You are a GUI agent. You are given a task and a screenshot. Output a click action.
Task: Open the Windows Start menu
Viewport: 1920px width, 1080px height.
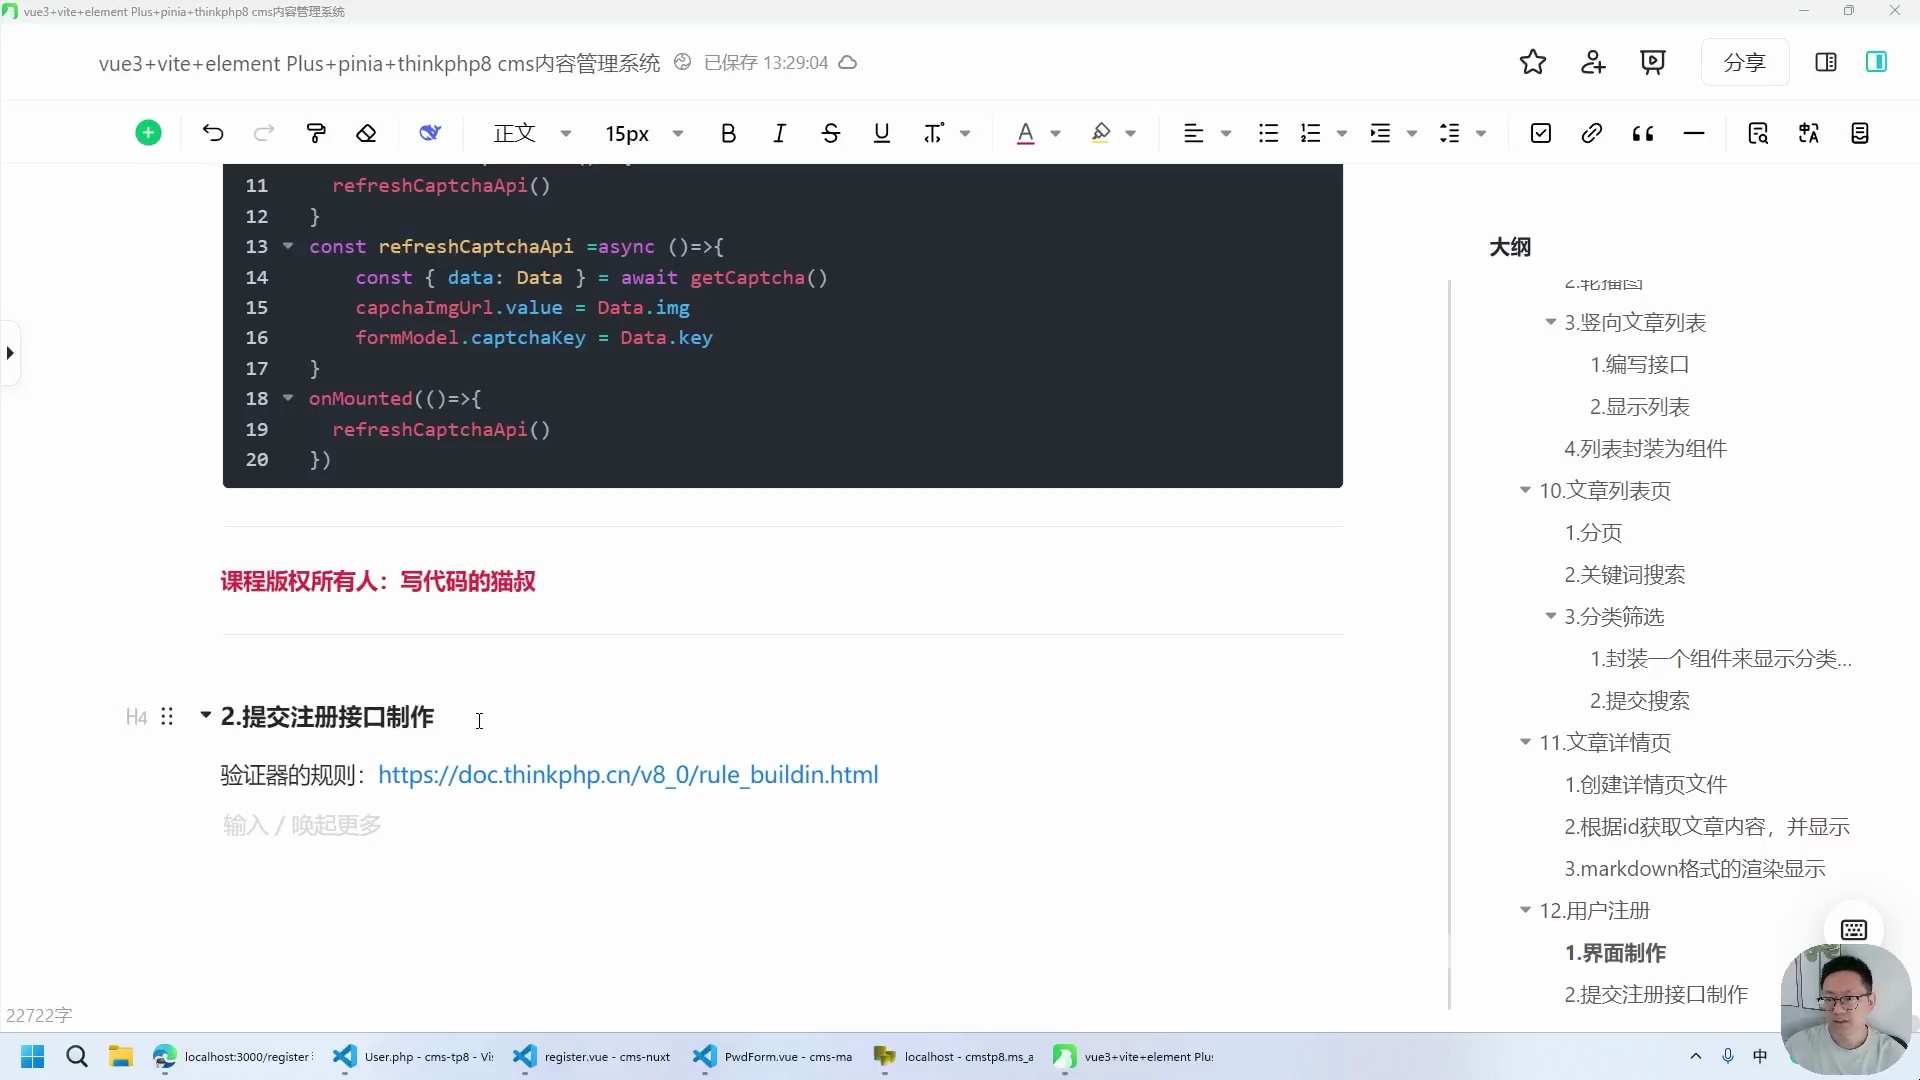point(33,1056)
